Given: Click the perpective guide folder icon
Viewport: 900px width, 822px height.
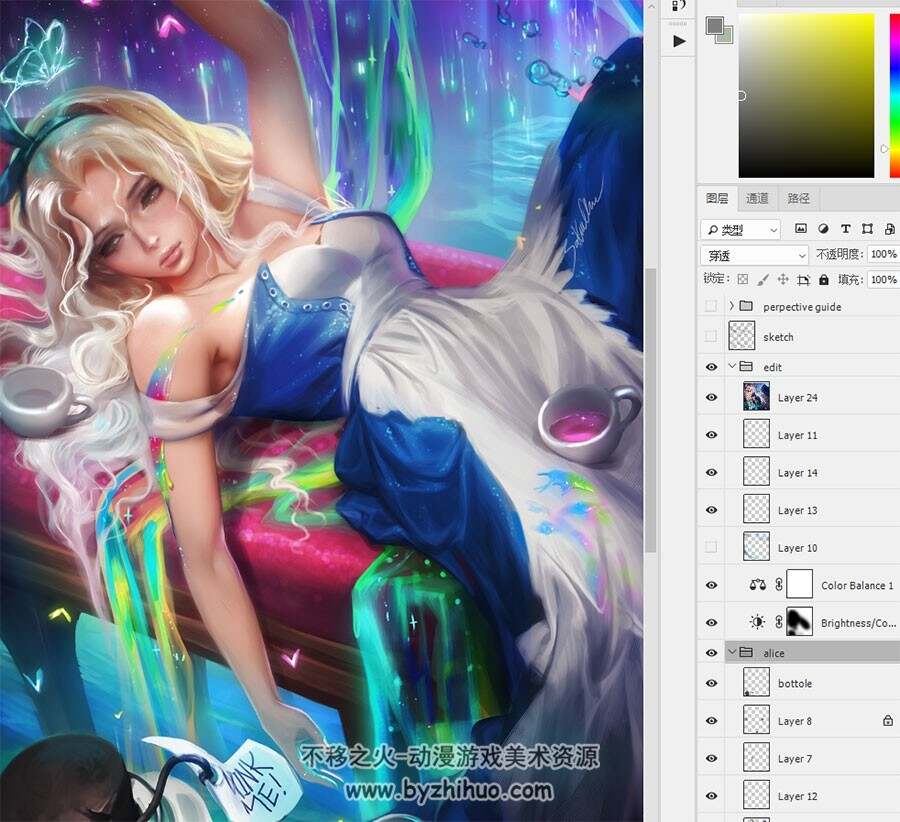Looking at the screenshot, I should point(746,305).
